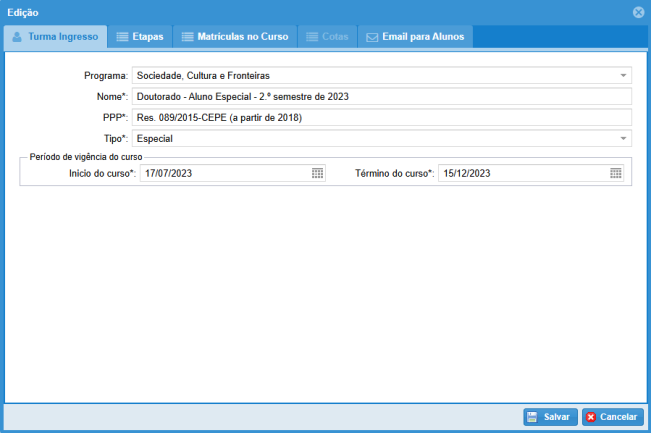
Task: Open calendar picker for Início do curso
Action: click(x=317, y=173)
